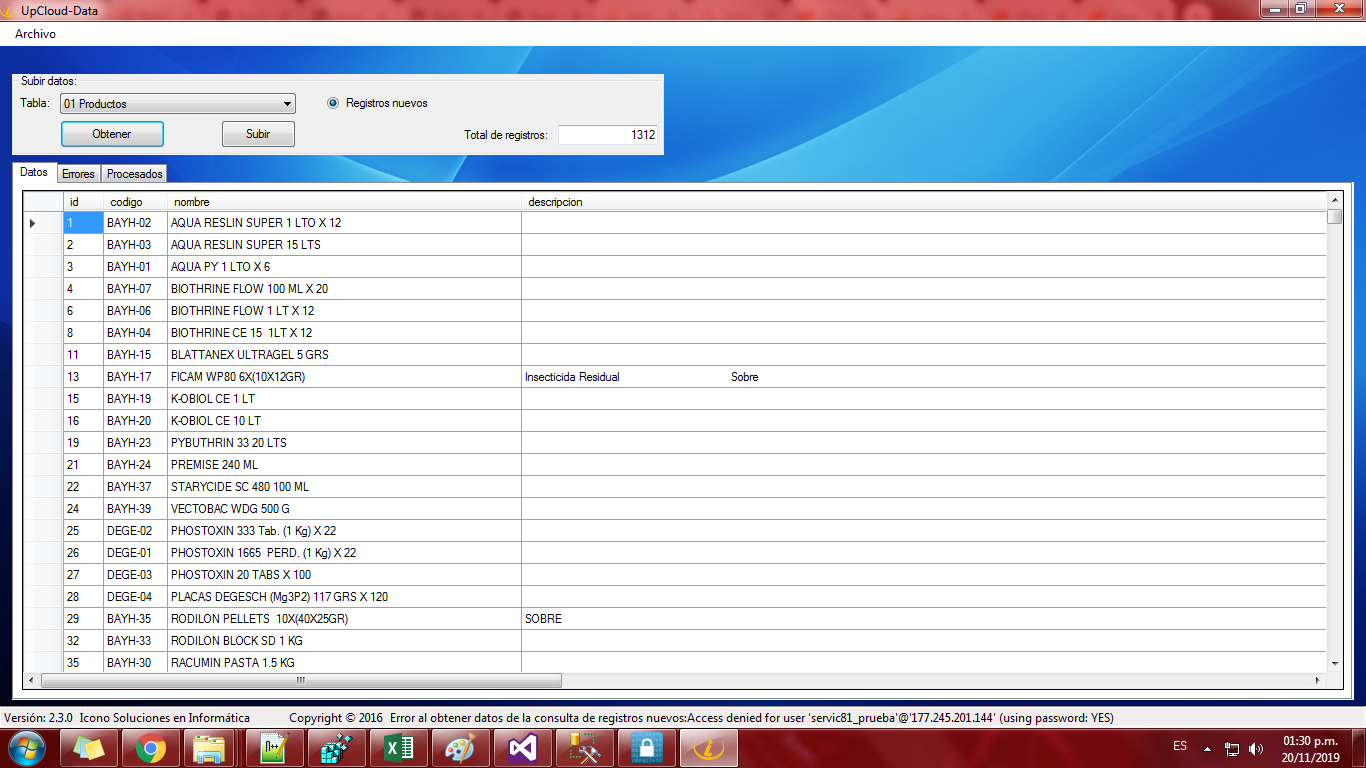The height and width of the screenshot is (768, 1366).
Task: Open Visual Studio from the taskbar
Action: (523, 748)
